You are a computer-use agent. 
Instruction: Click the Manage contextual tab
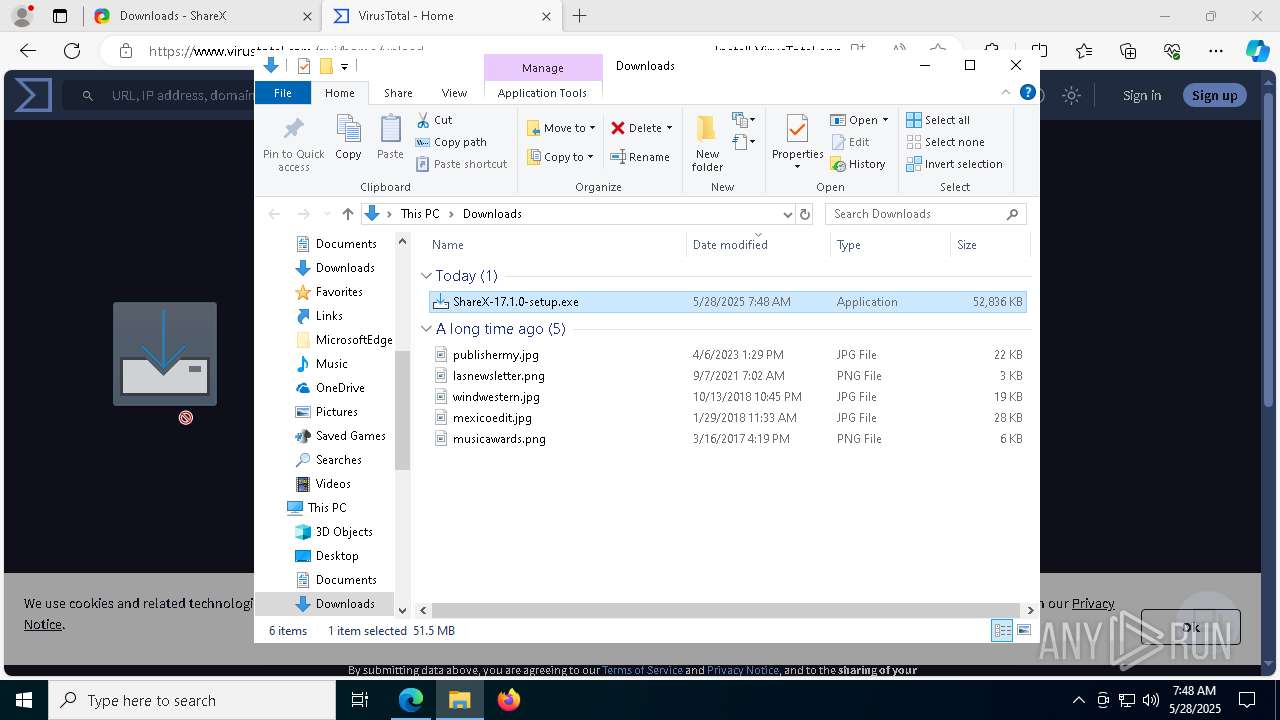(x=543, y=67)
